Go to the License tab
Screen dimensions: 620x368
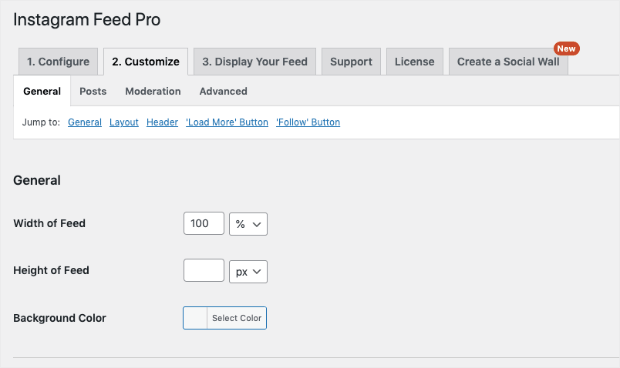point(414,62)
